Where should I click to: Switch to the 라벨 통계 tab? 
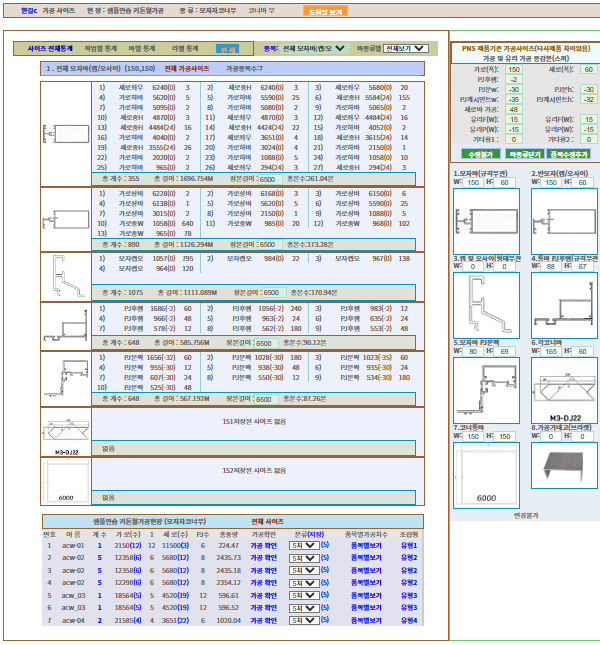[185, 49]
